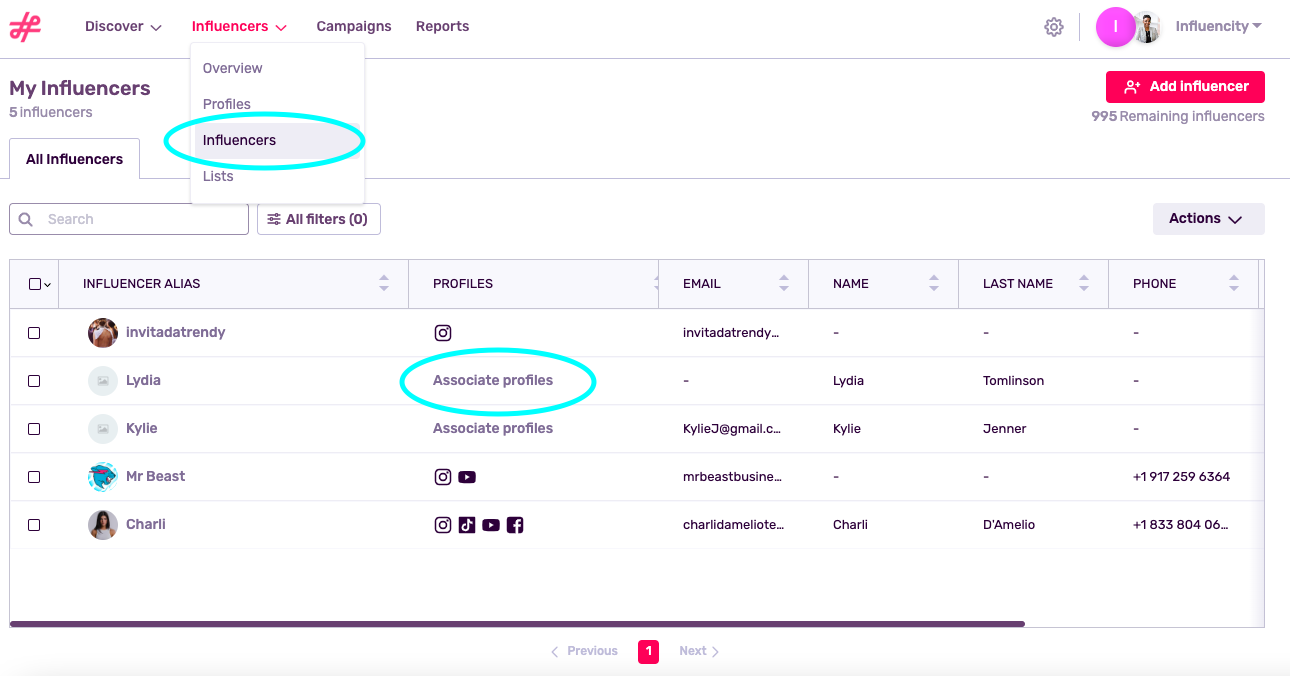Click Charli's YouTube profile icon
This screenshot has width=1290, height=676.
click(x=491, y=524)
